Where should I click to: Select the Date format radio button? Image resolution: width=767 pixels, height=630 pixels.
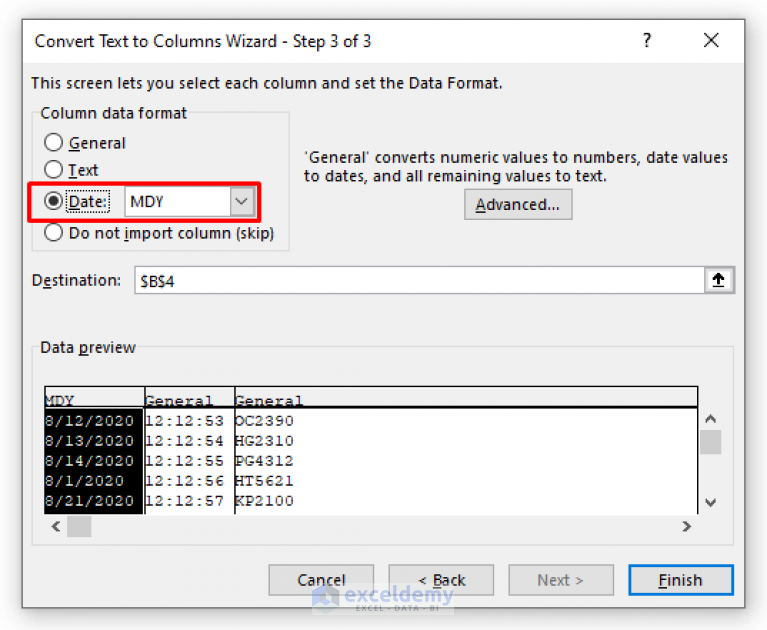[x=53, y=201]
